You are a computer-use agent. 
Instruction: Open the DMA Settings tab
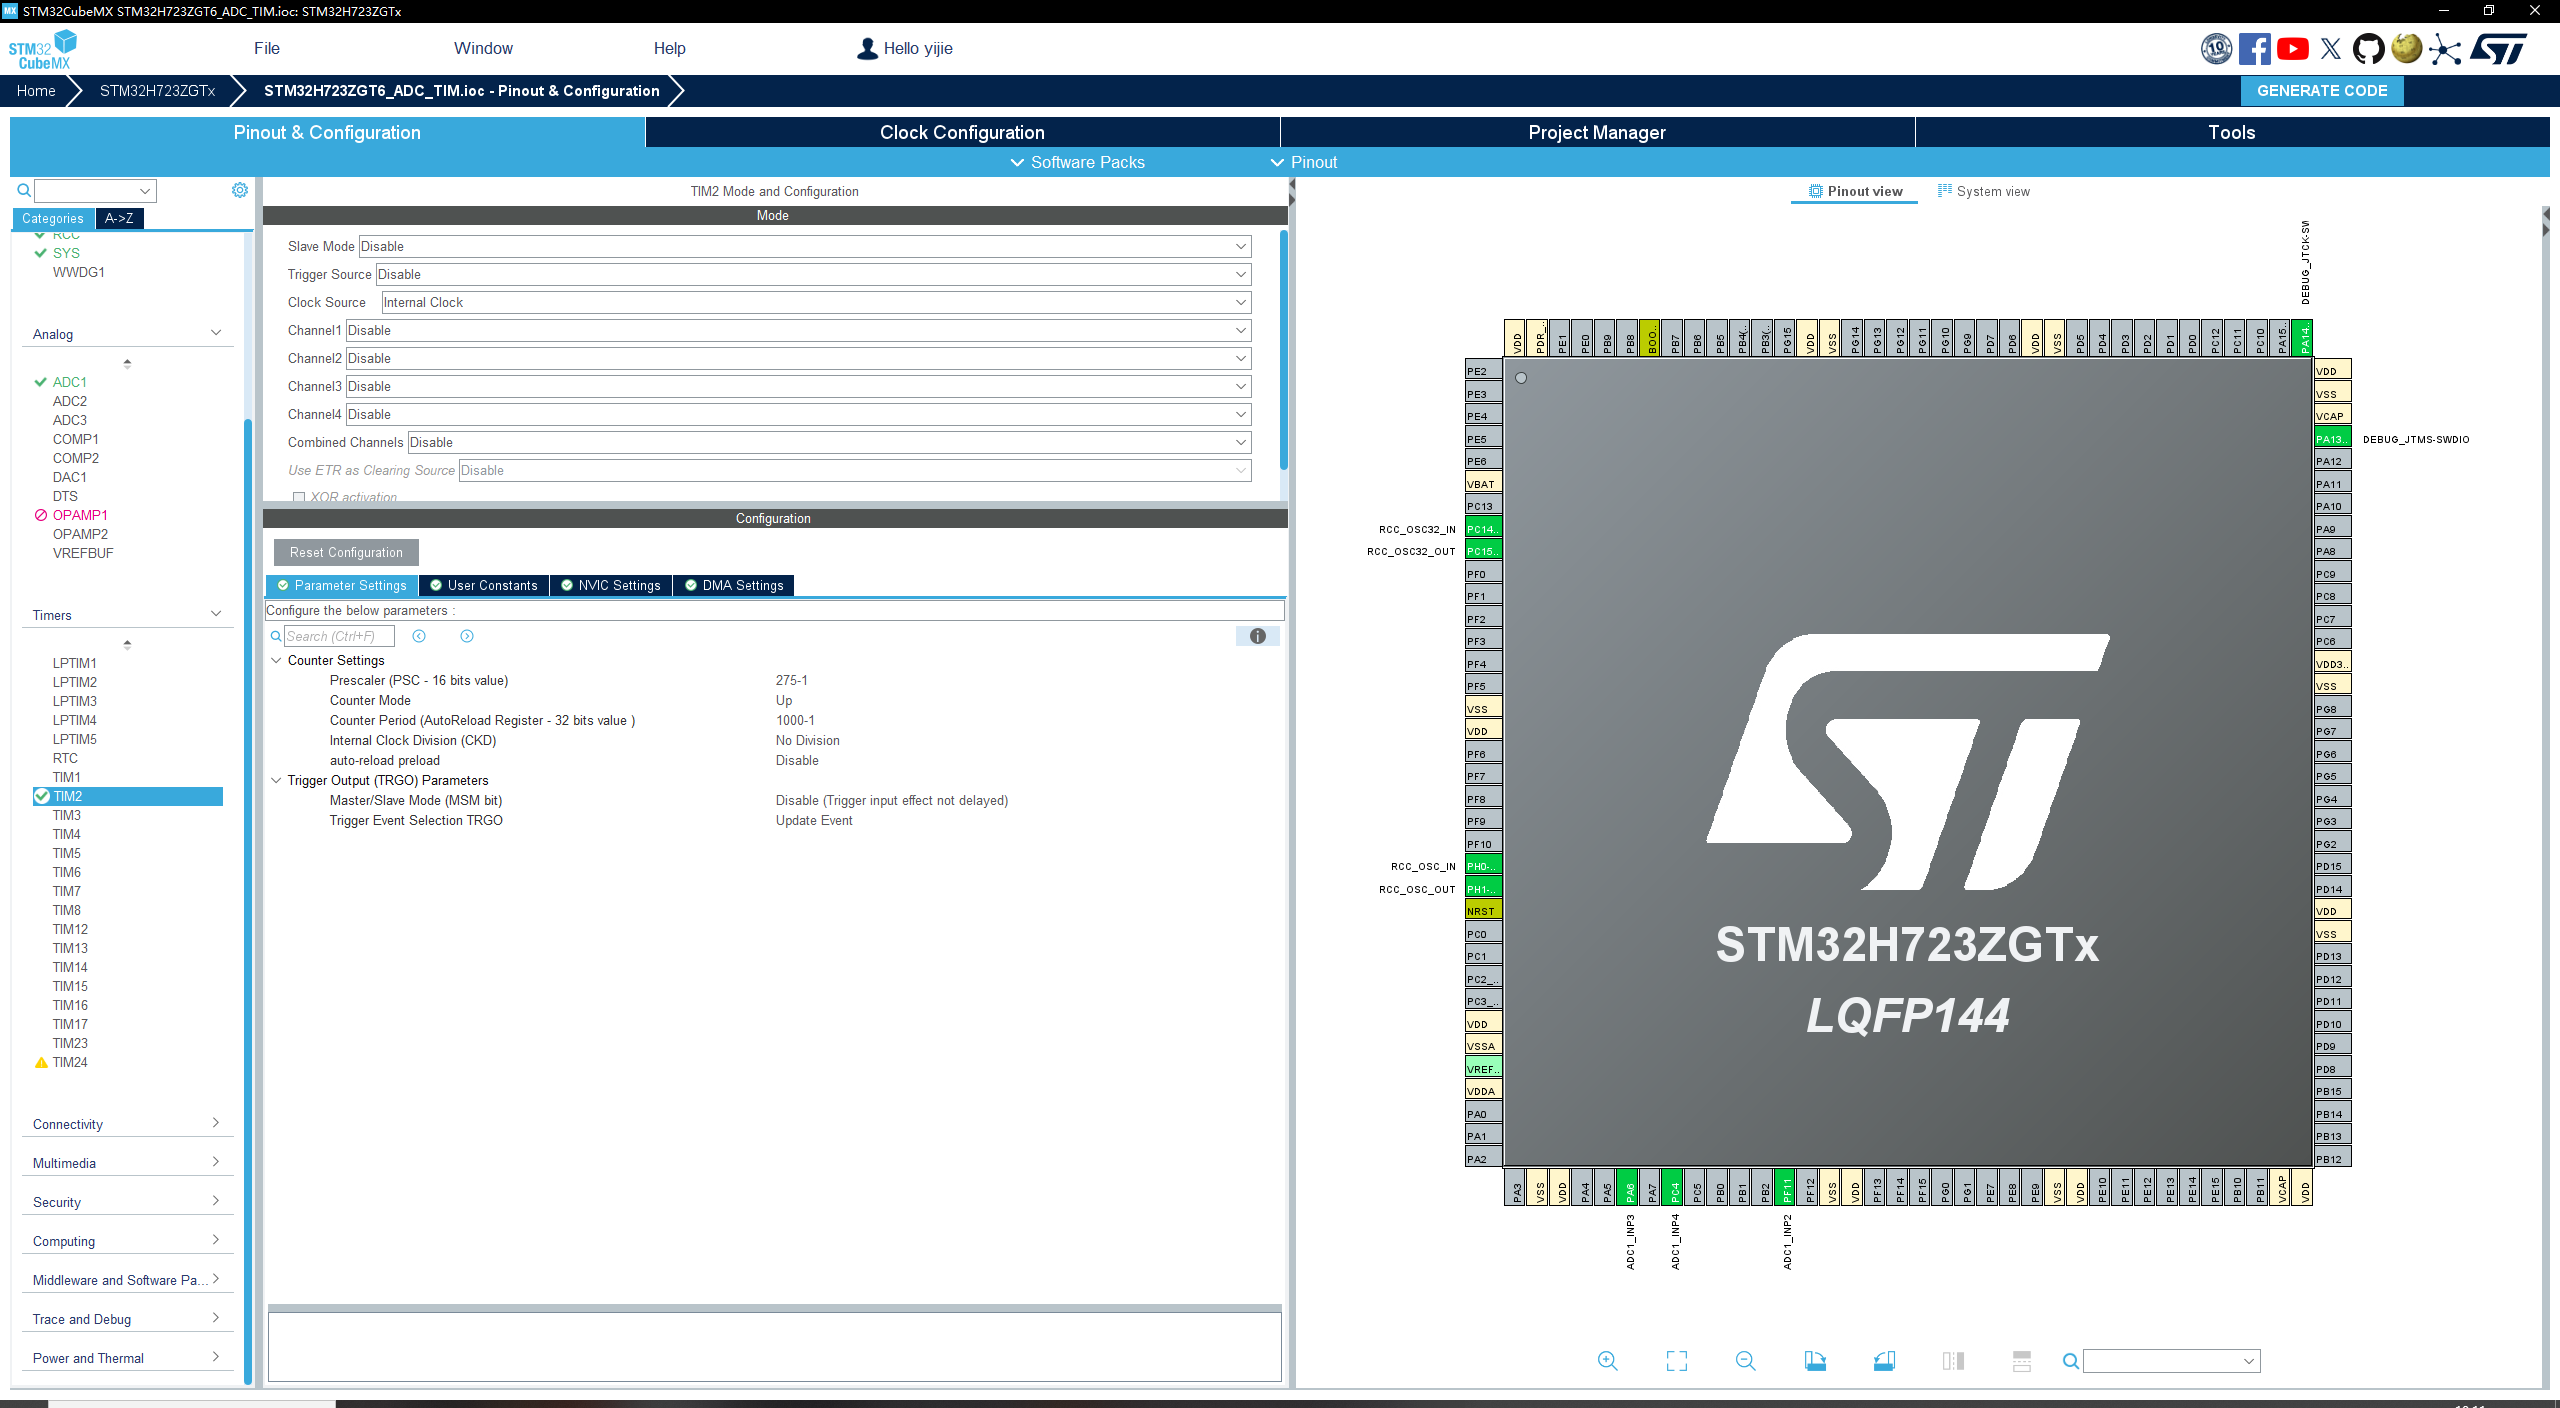click(x=734, y=585)
